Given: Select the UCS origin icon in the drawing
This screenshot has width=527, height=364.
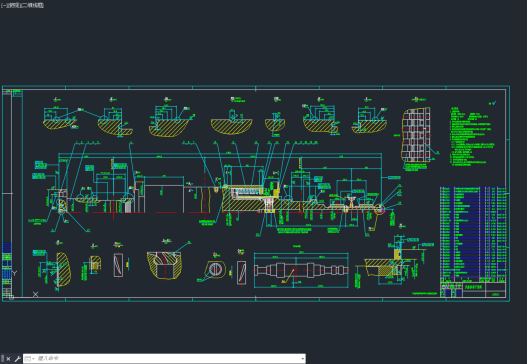Looking at the screenshot, I should tap(11, 297).
